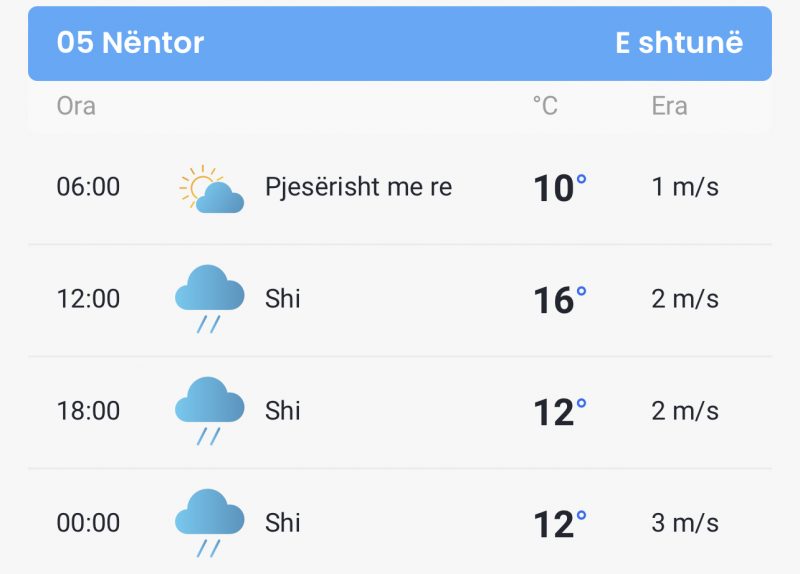
Task: Tap the 1 m/s wind speed
Action: coord(685,187)
